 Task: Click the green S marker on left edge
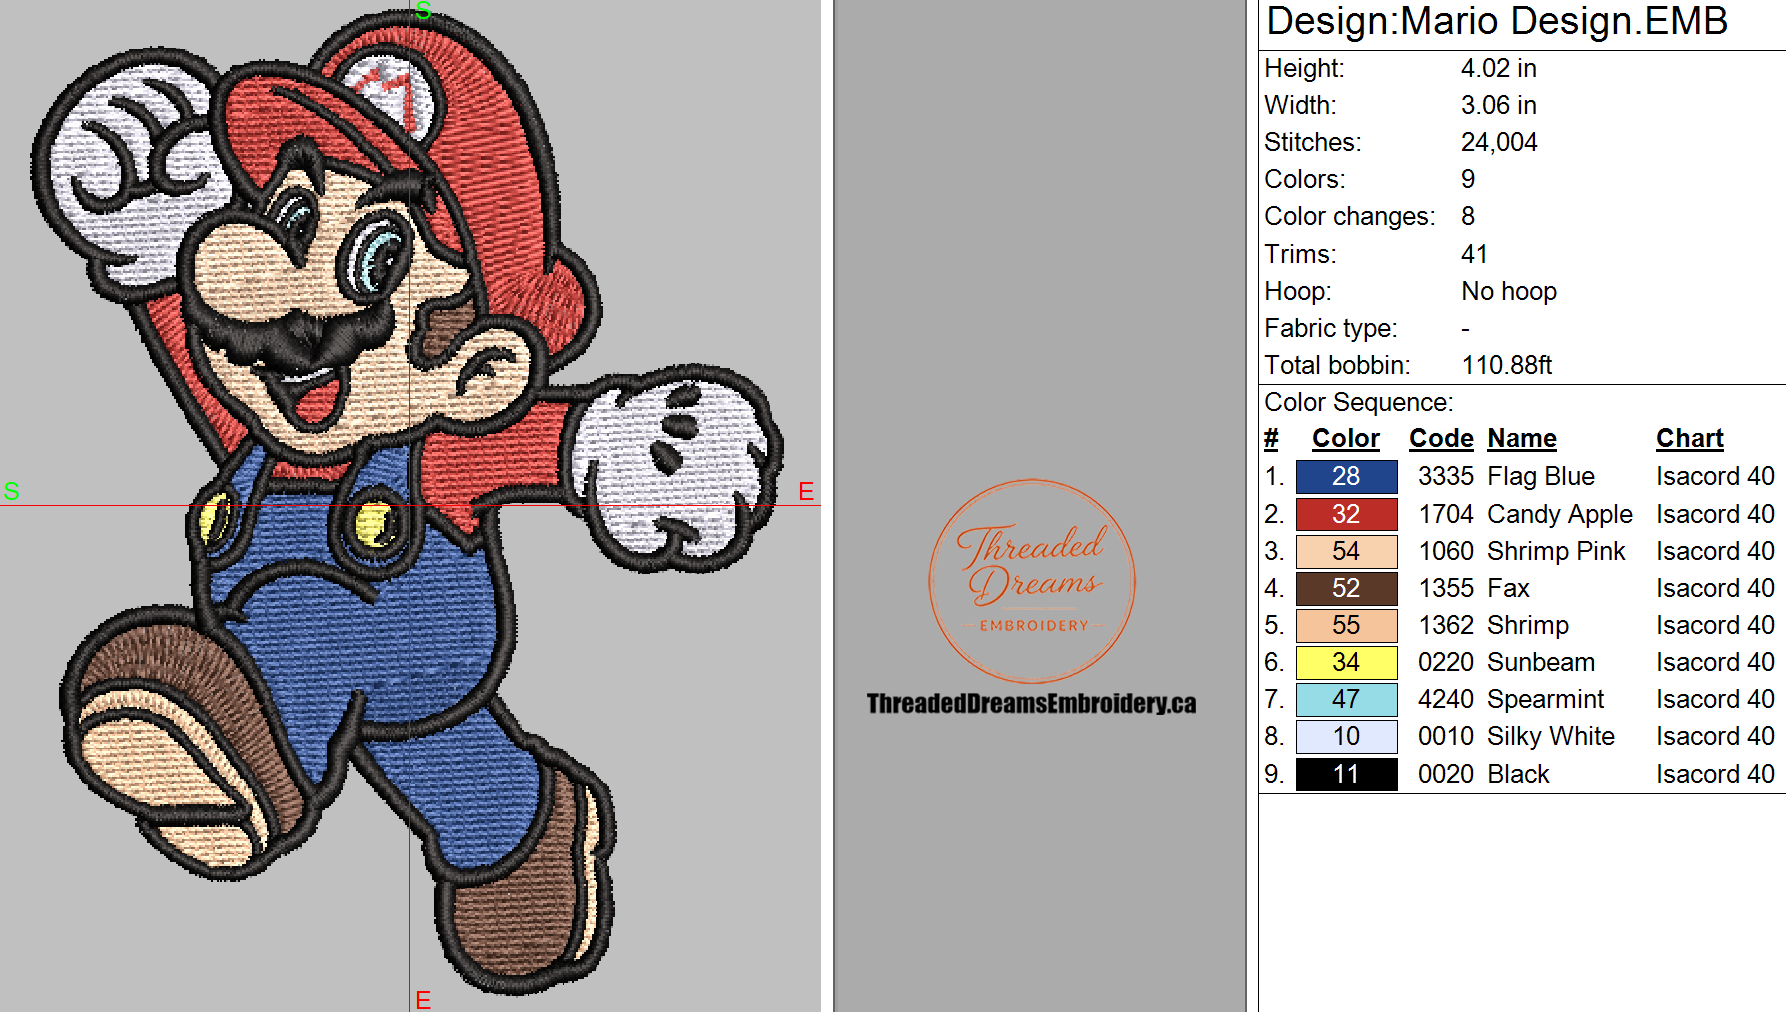coord(12,491)
